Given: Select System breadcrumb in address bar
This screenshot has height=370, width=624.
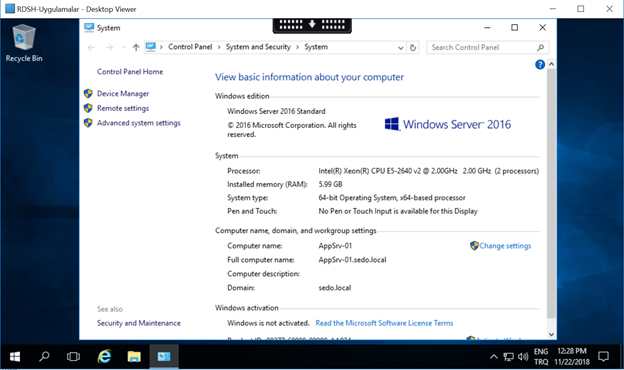Looking at the screenshot, I should (x=316, y=47).
